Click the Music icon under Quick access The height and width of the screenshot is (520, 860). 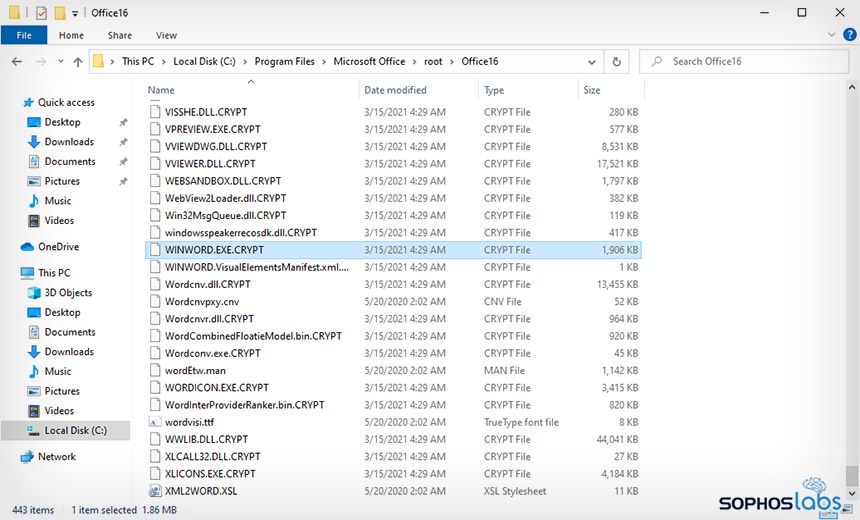[x=34, y=201]
